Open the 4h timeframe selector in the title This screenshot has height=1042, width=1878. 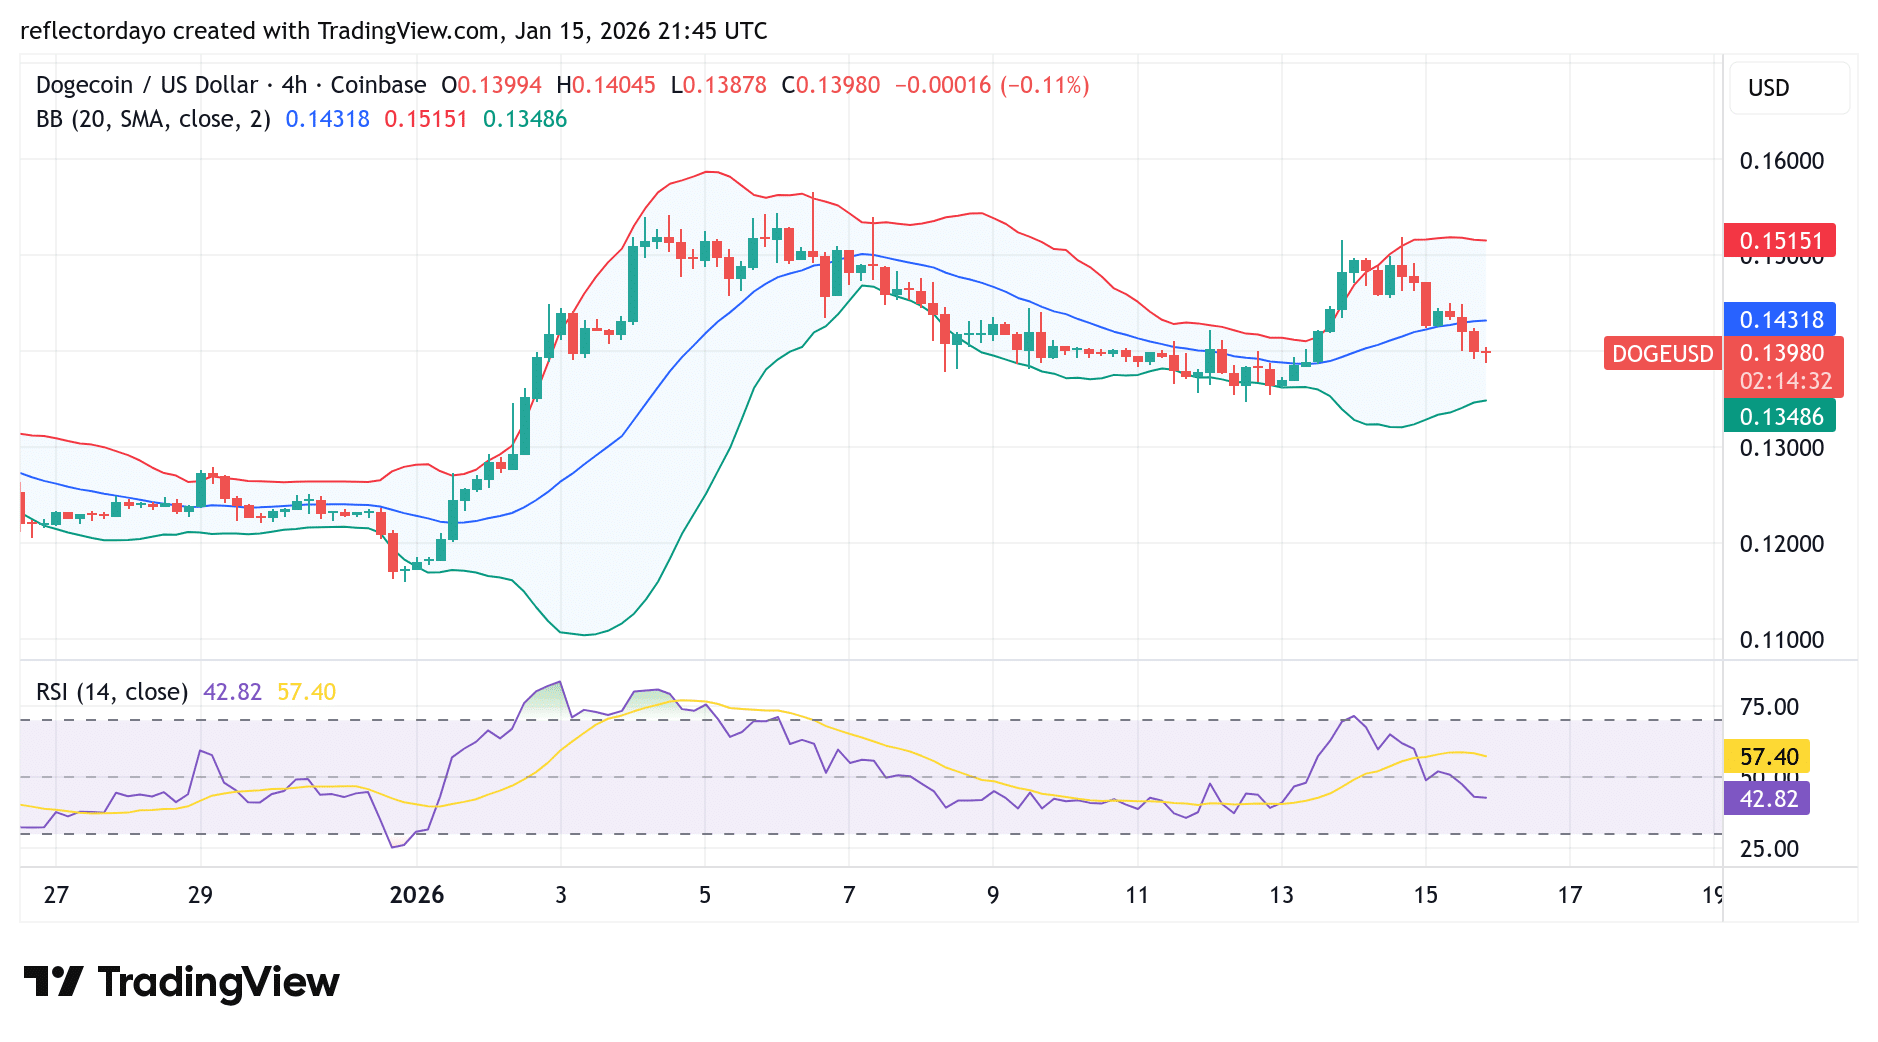(294, 85)
